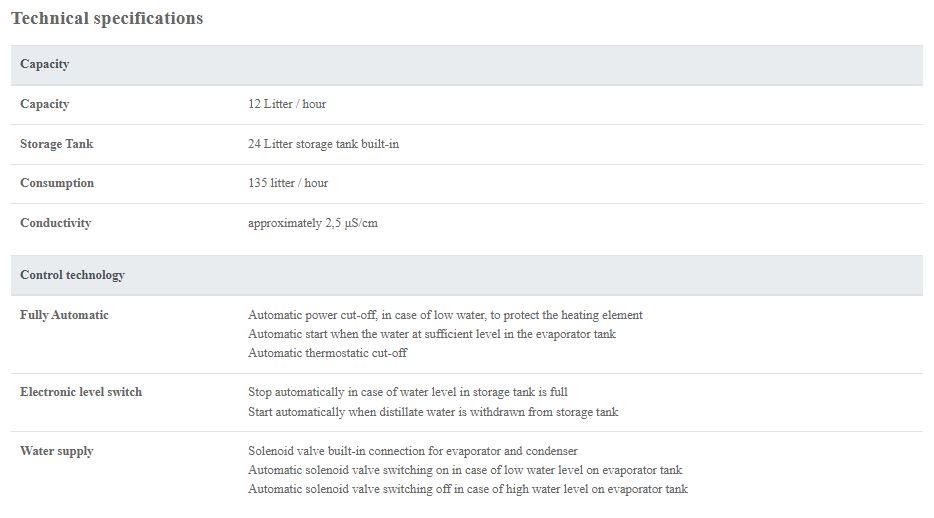Click the Start automatically when distillate line
The width and height of the screenshot is (934, 518).
(433, 411)
